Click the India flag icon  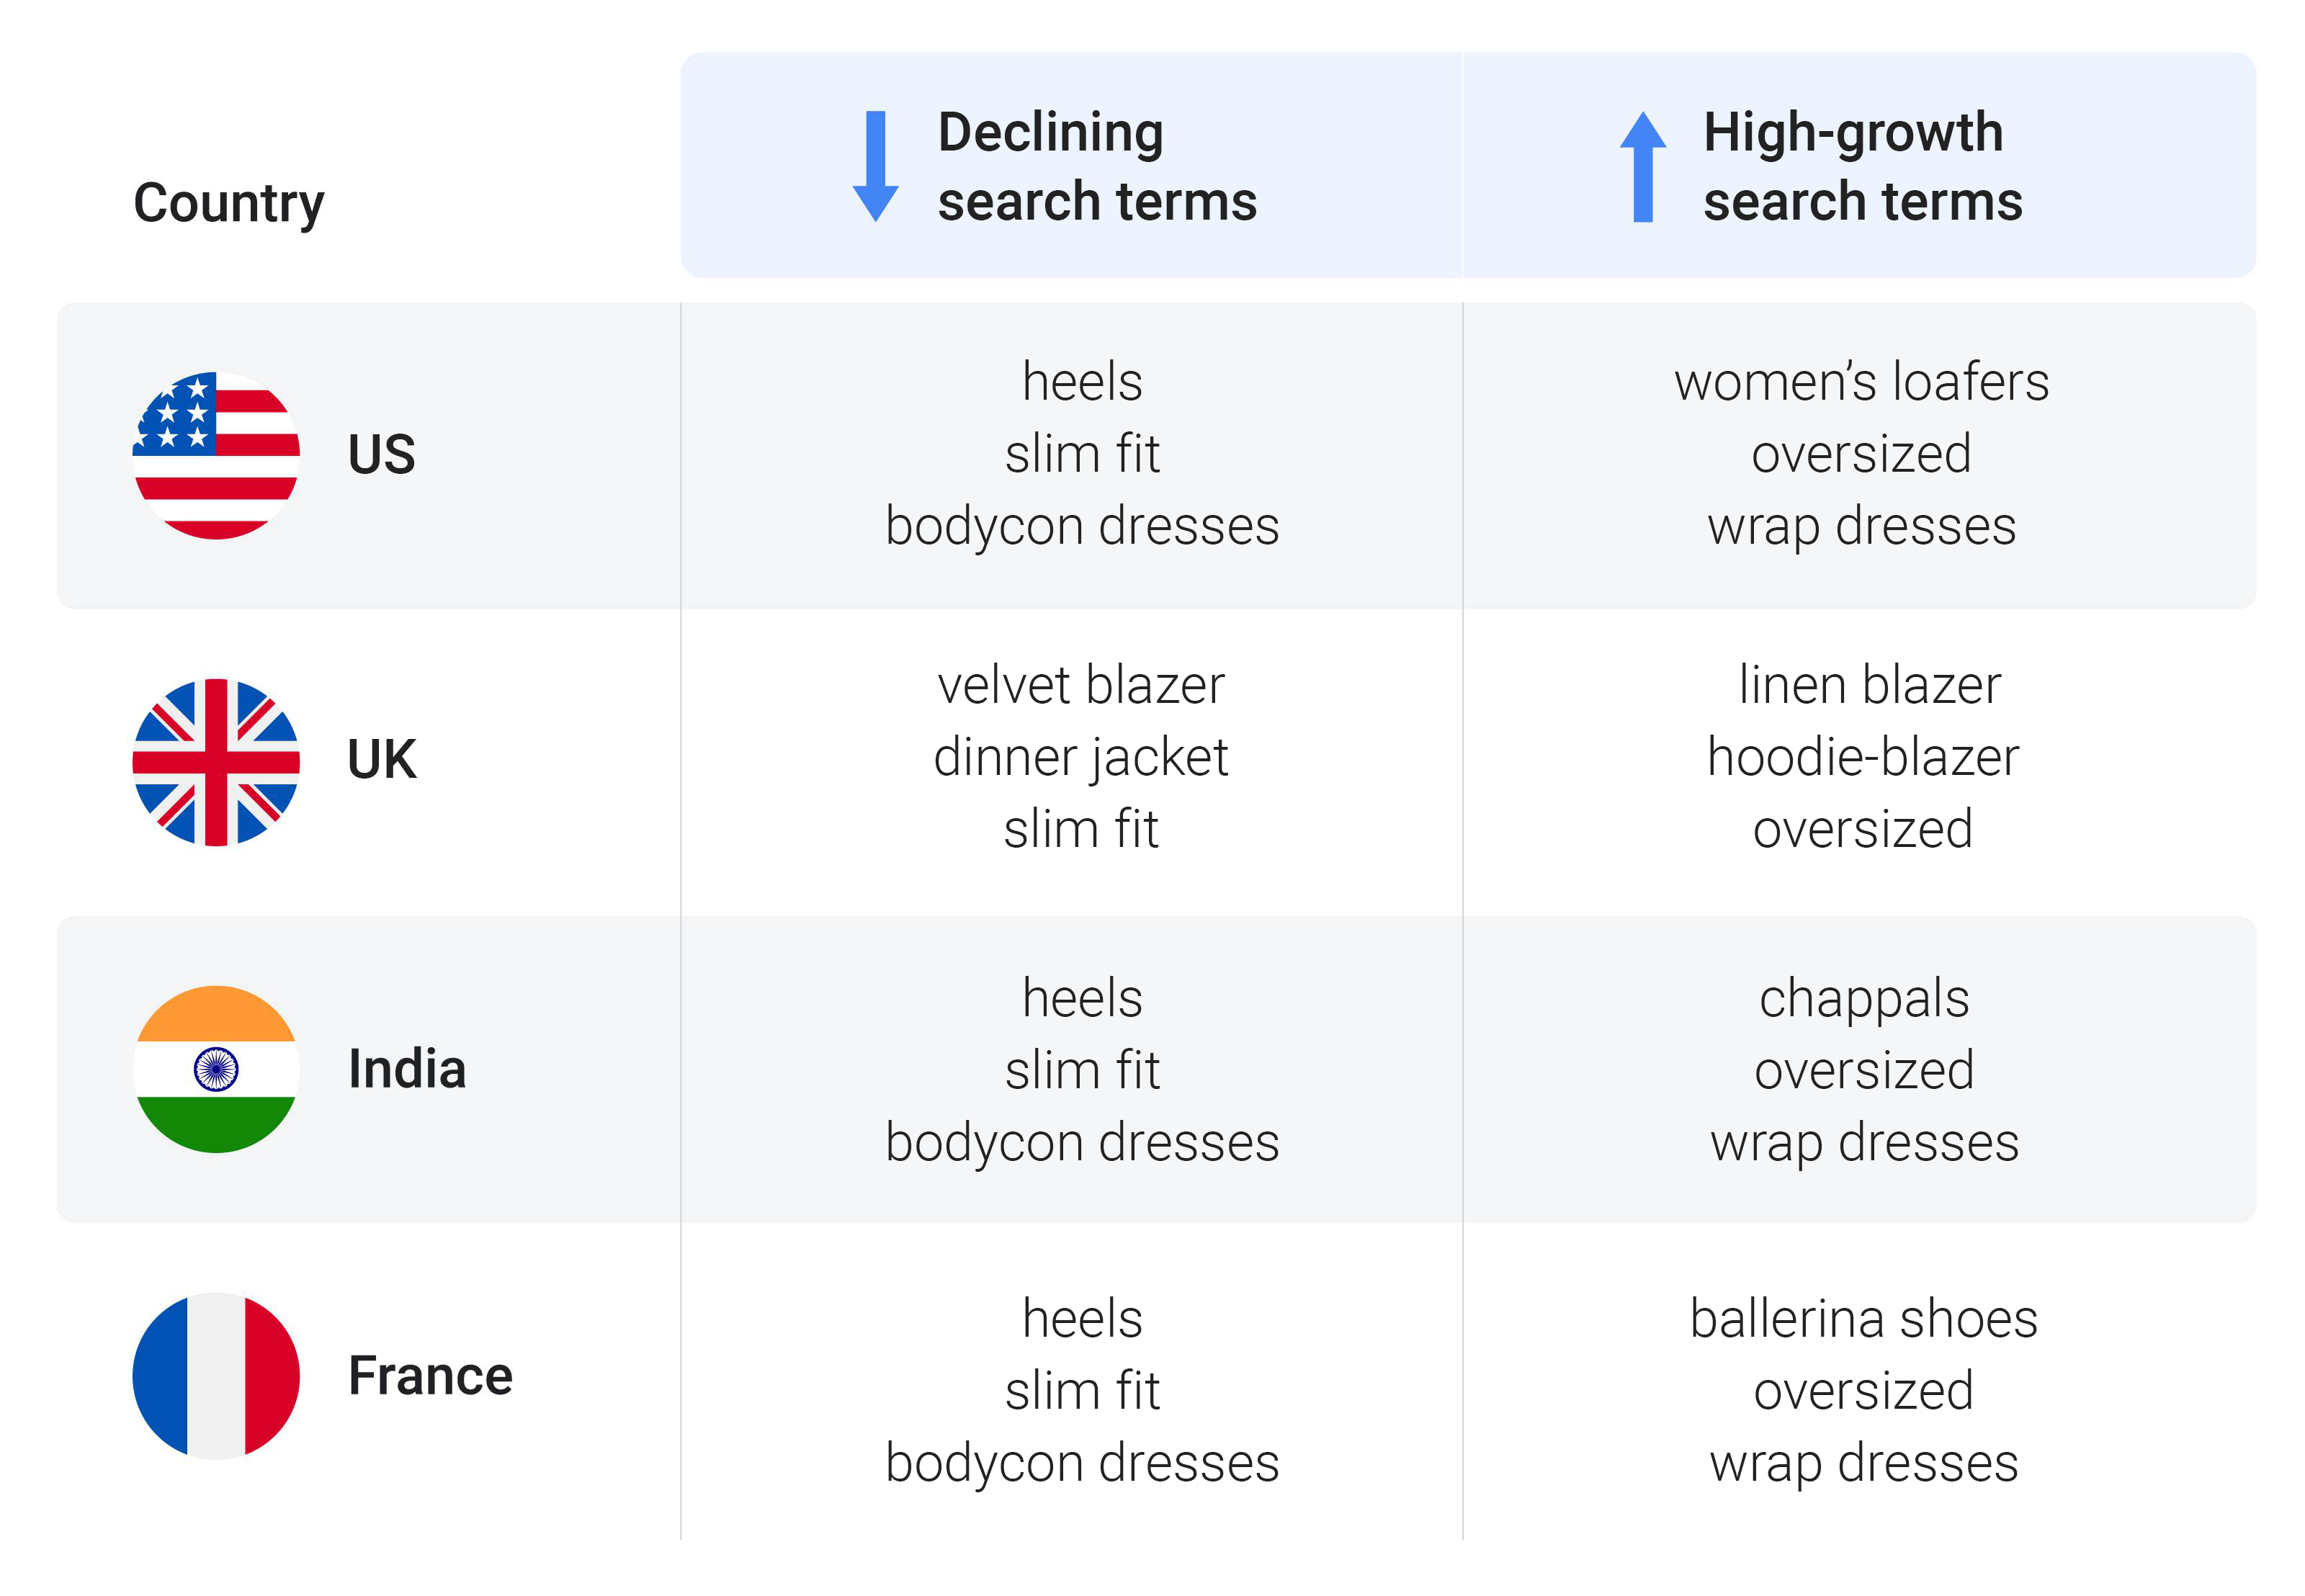tap(216, 1069)
